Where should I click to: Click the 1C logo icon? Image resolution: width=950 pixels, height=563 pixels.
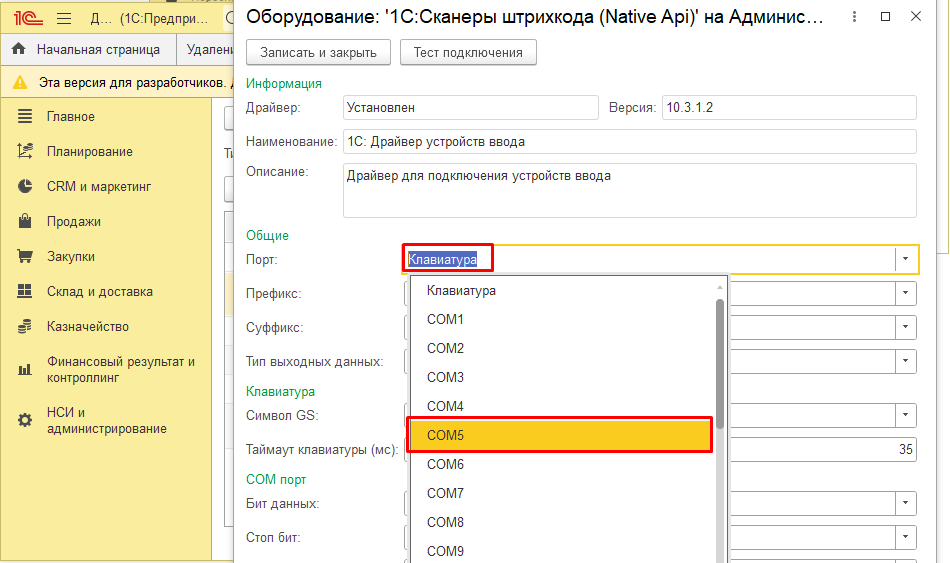[26, 18]
